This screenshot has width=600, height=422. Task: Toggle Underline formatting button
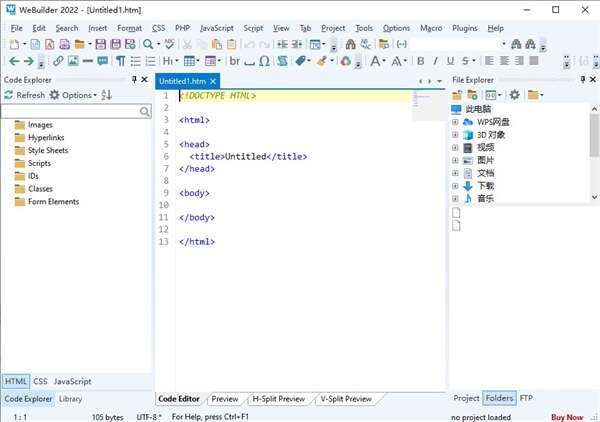(449, 61)
